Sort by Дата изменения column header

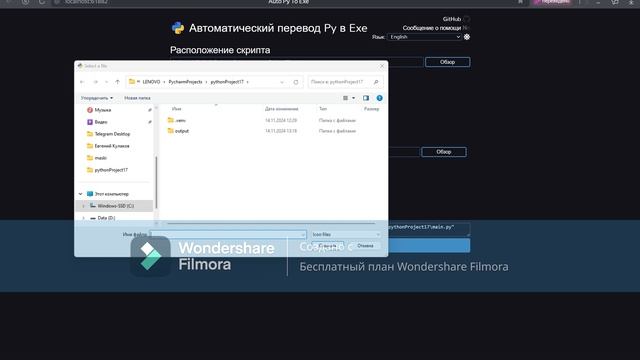tap(282, 109)
